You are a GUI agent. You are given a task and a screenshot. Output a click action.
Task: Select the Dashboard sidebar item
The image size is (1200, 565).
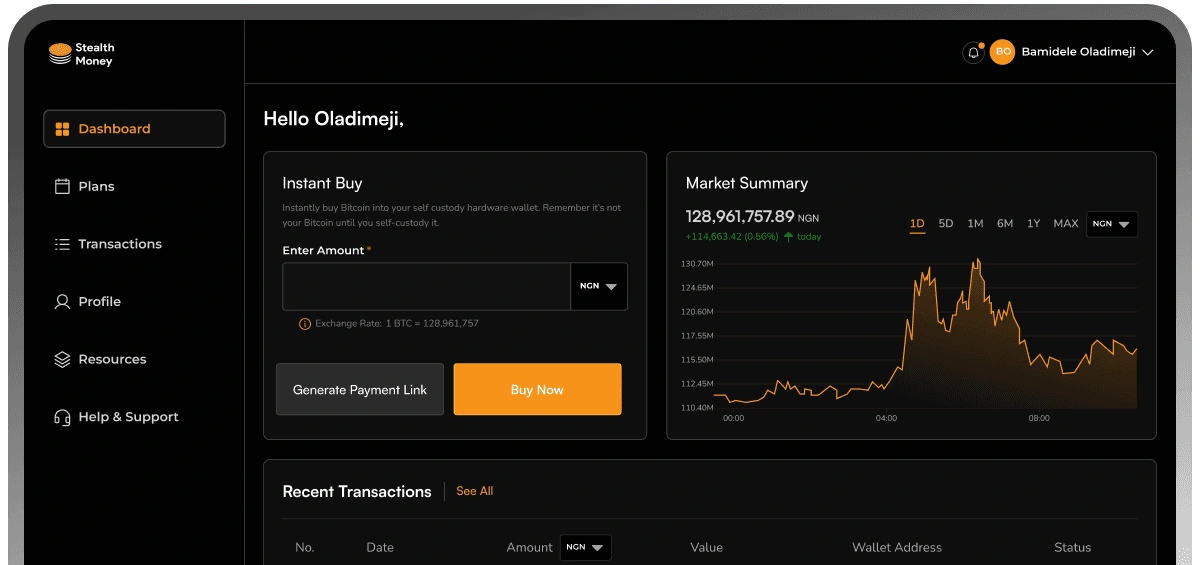tap(134, 129)
